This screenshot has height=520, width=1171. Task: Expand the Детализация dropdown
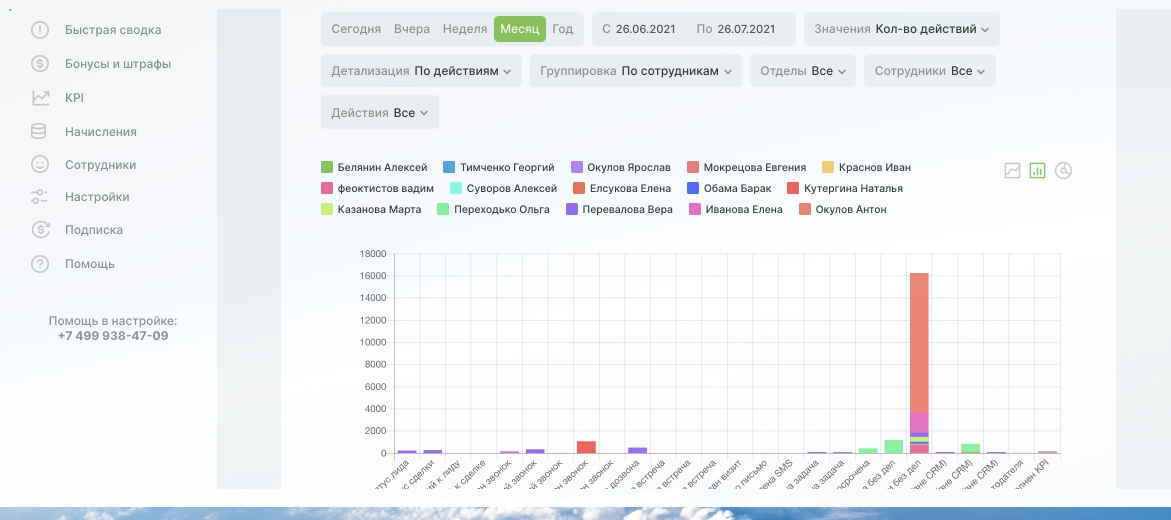[x=421, y=71]
